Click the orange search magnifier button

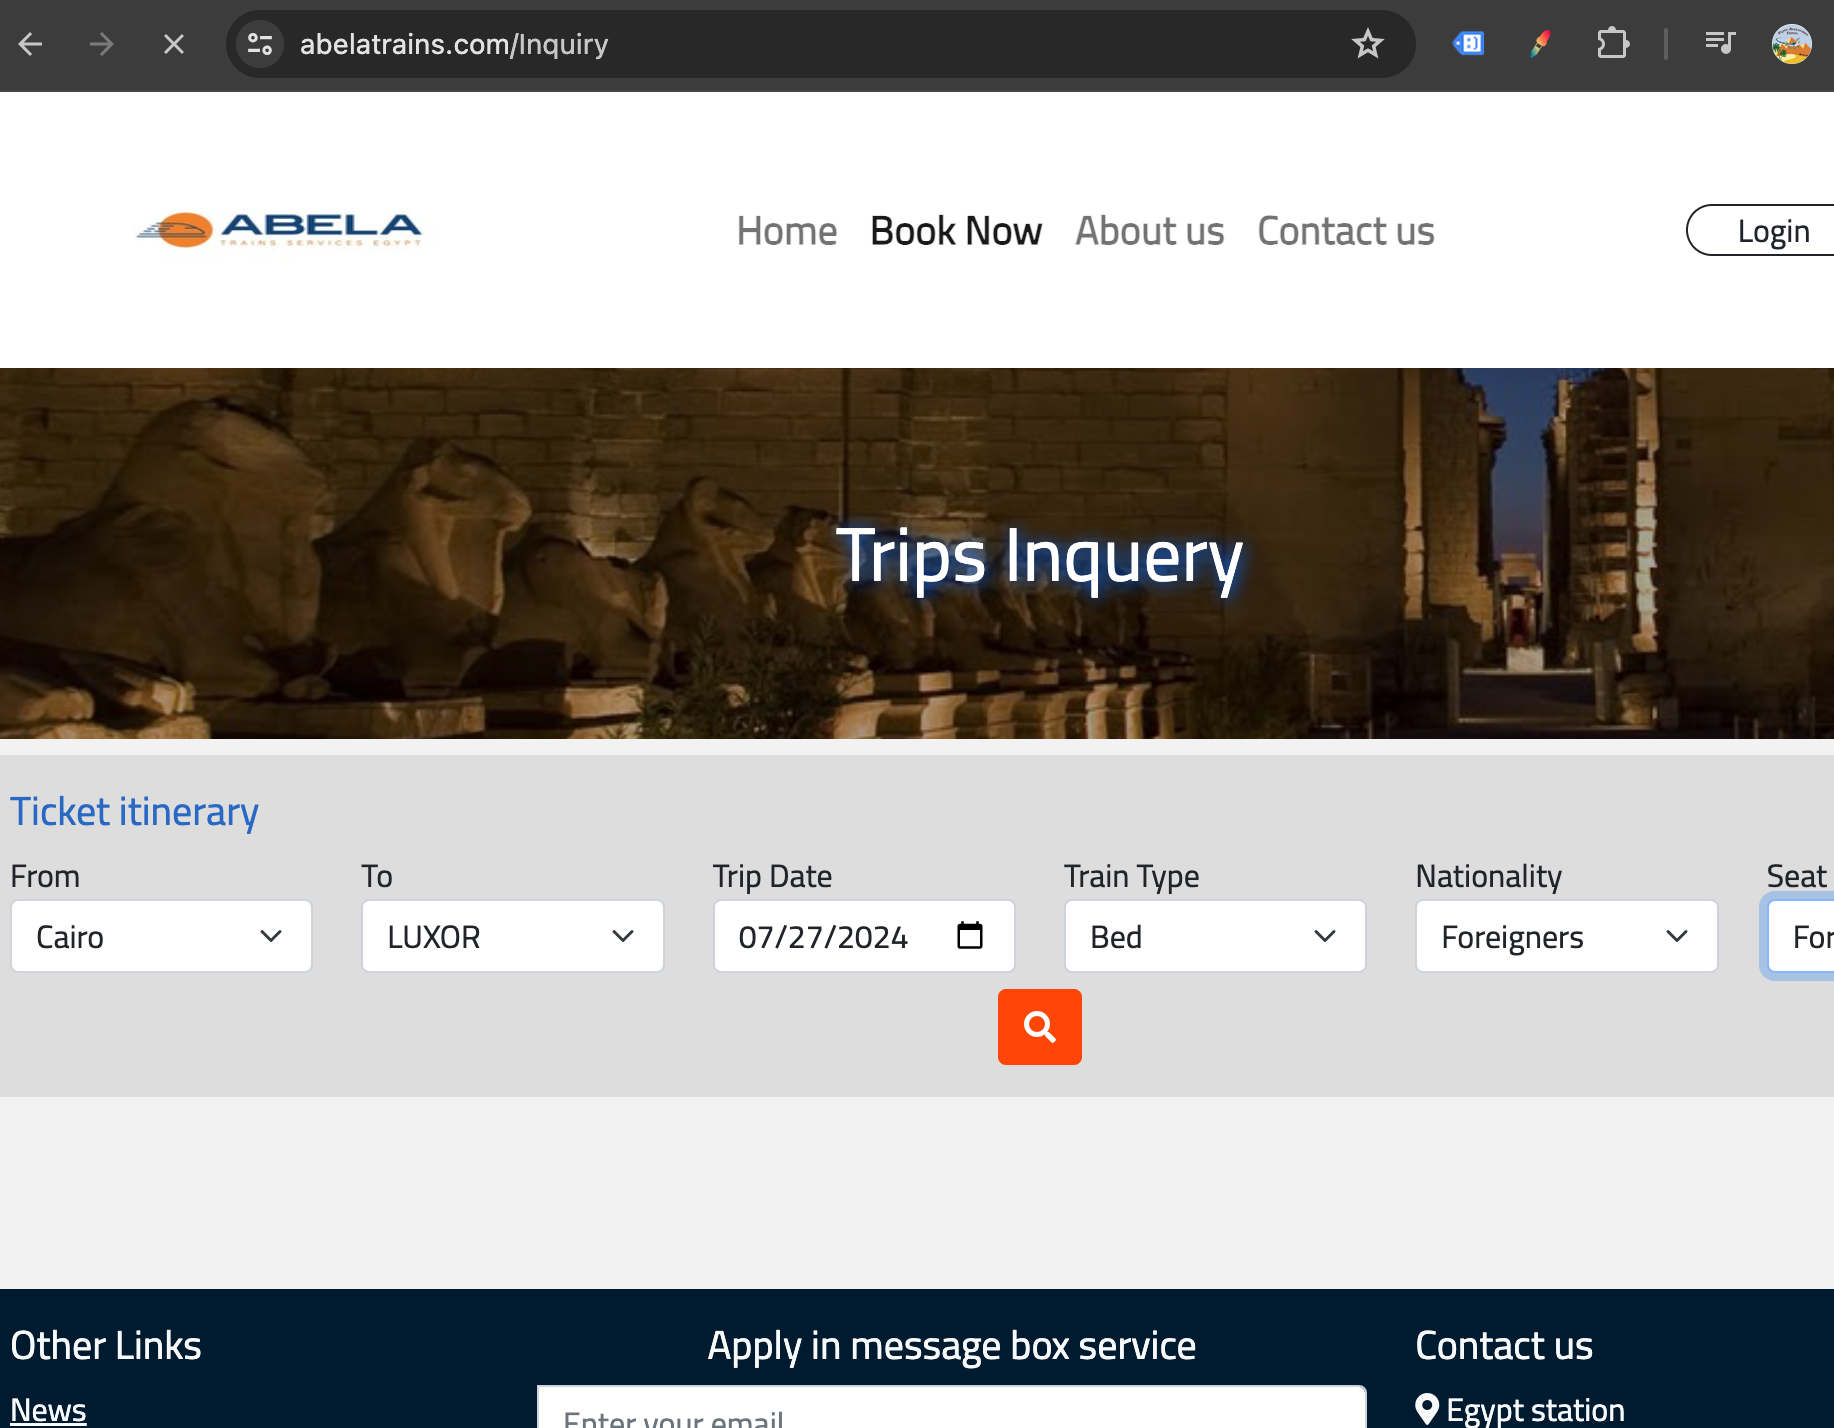pyautogui.click(x=1039, y=1026)
